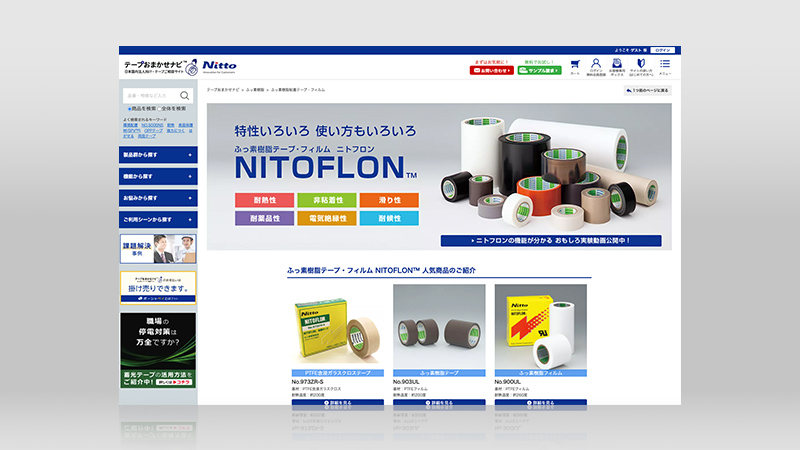
Task: Click the member login person icon
Action: click(596, 65)
